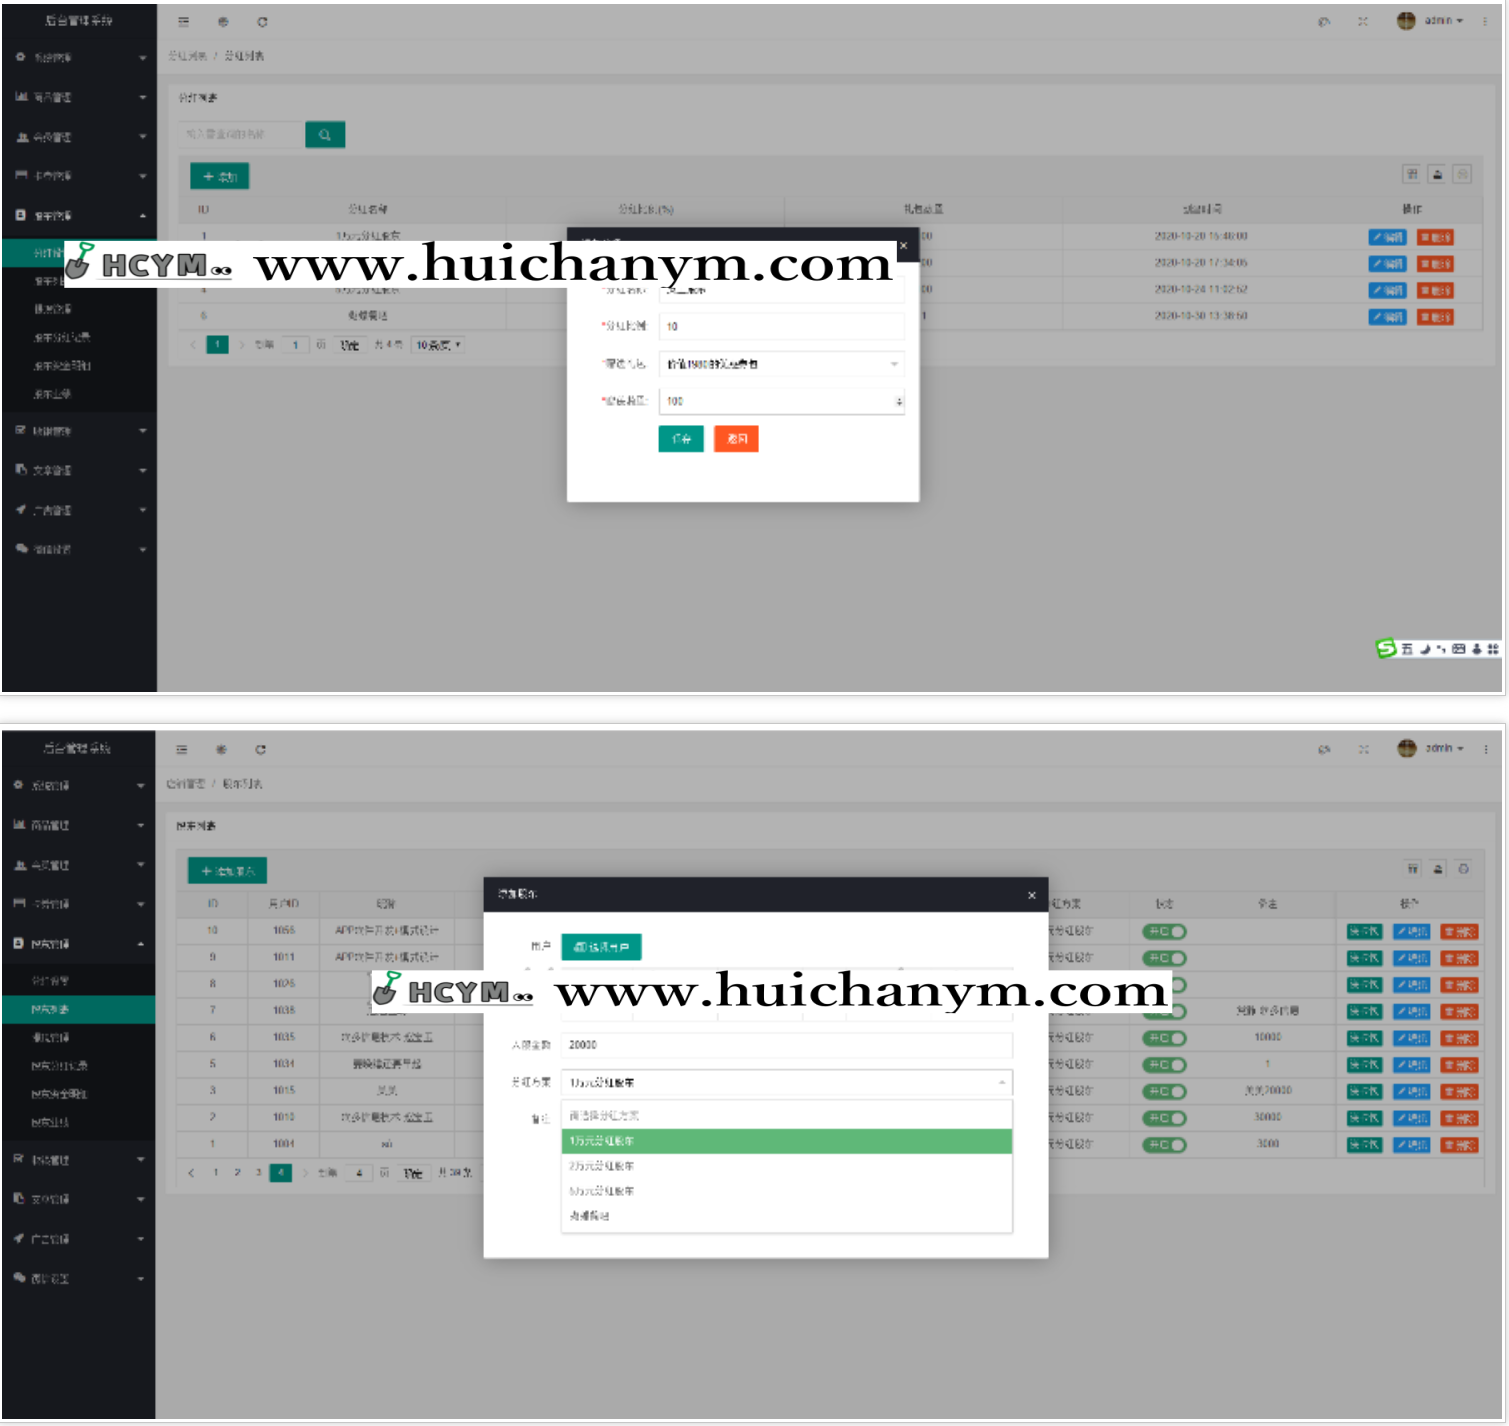Expand gear menu arrow in lower sidebar

tap(141, 786)
